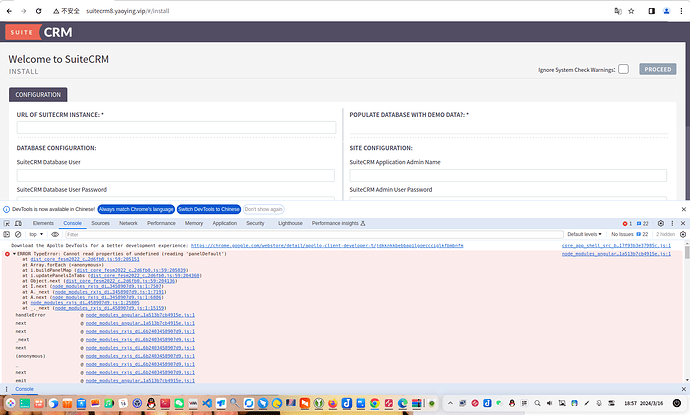This screenshot has width=690, height=415.
Task: Open the Lighthouse tab
Action: coord(290,224)
